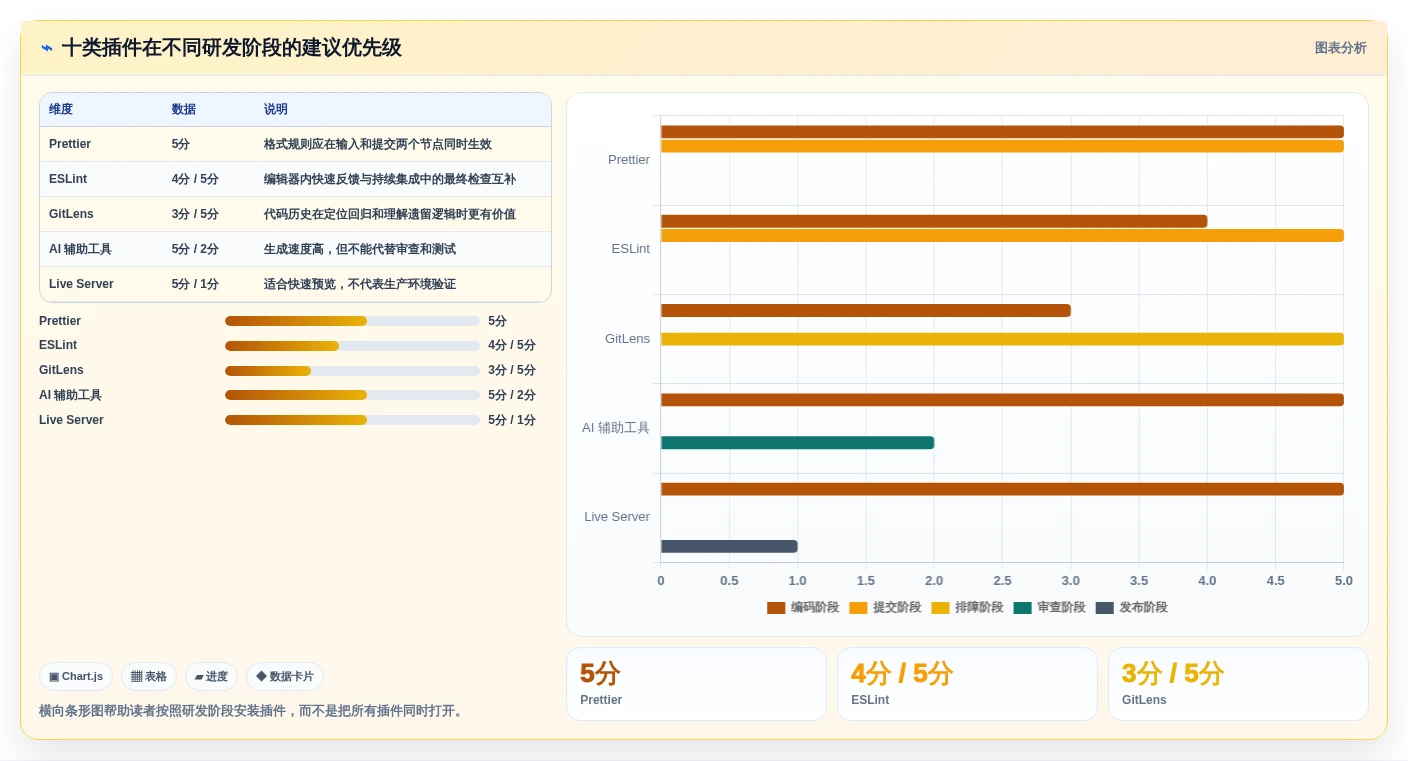
Task: Click the Prettier y-axis label in chart
Action: pos(629,160)
